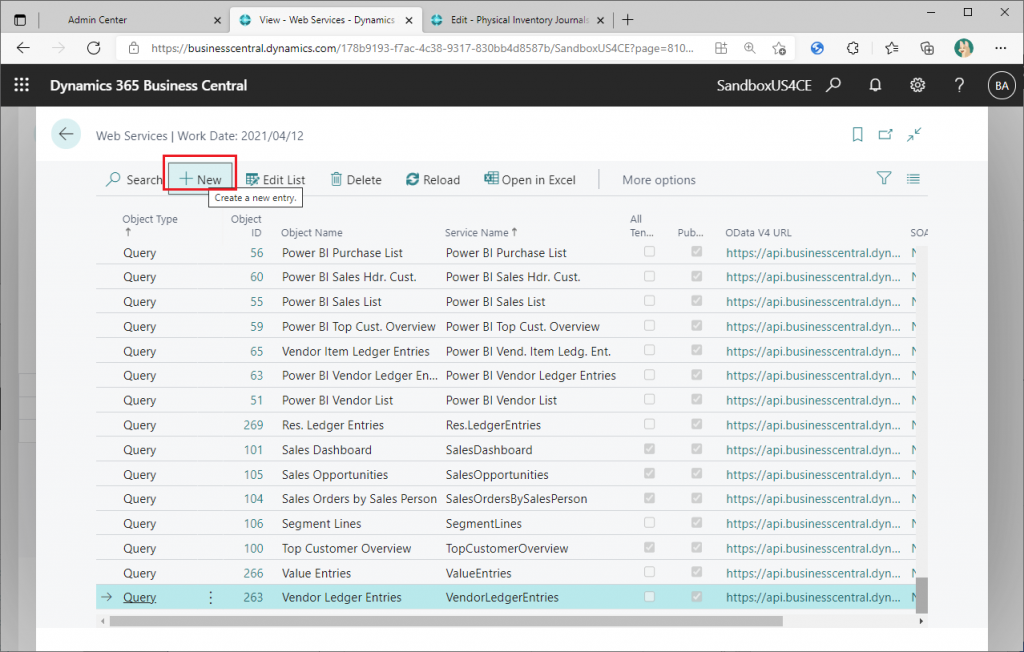Expand More options in the action bar
Viewport: 1024px width, 652px height.
tap(658, 180)
